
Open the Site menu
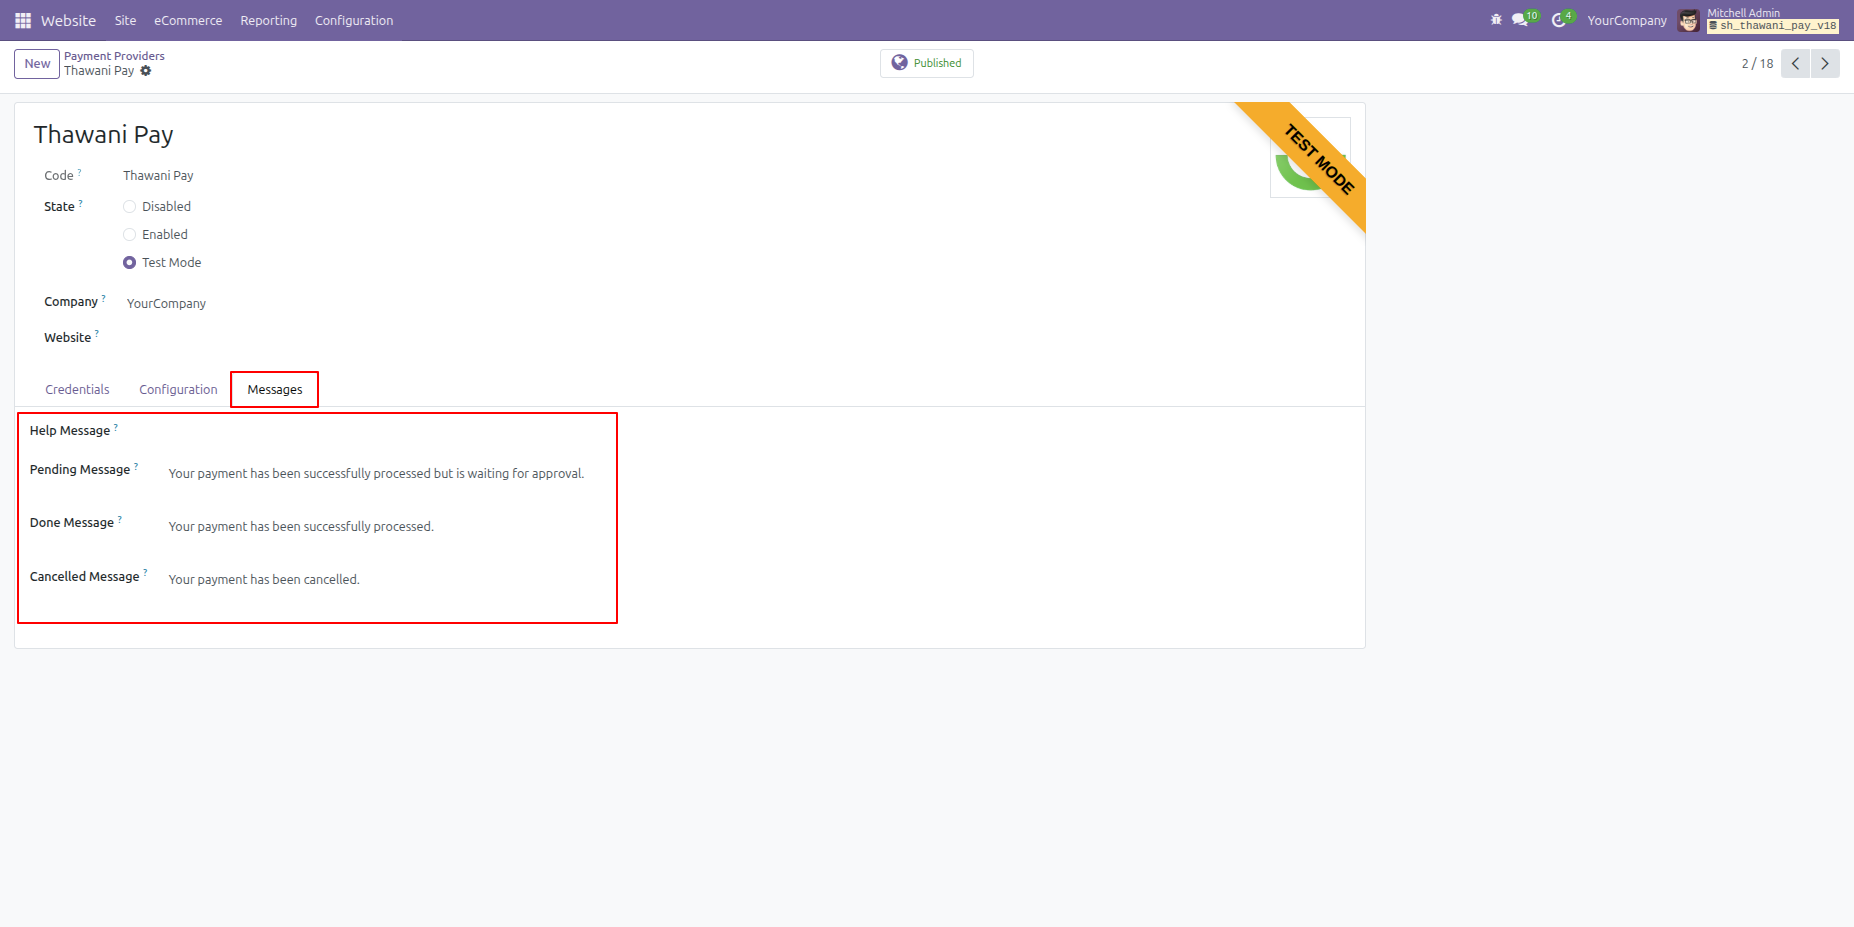pyautogui.click(x=125, y=20)
